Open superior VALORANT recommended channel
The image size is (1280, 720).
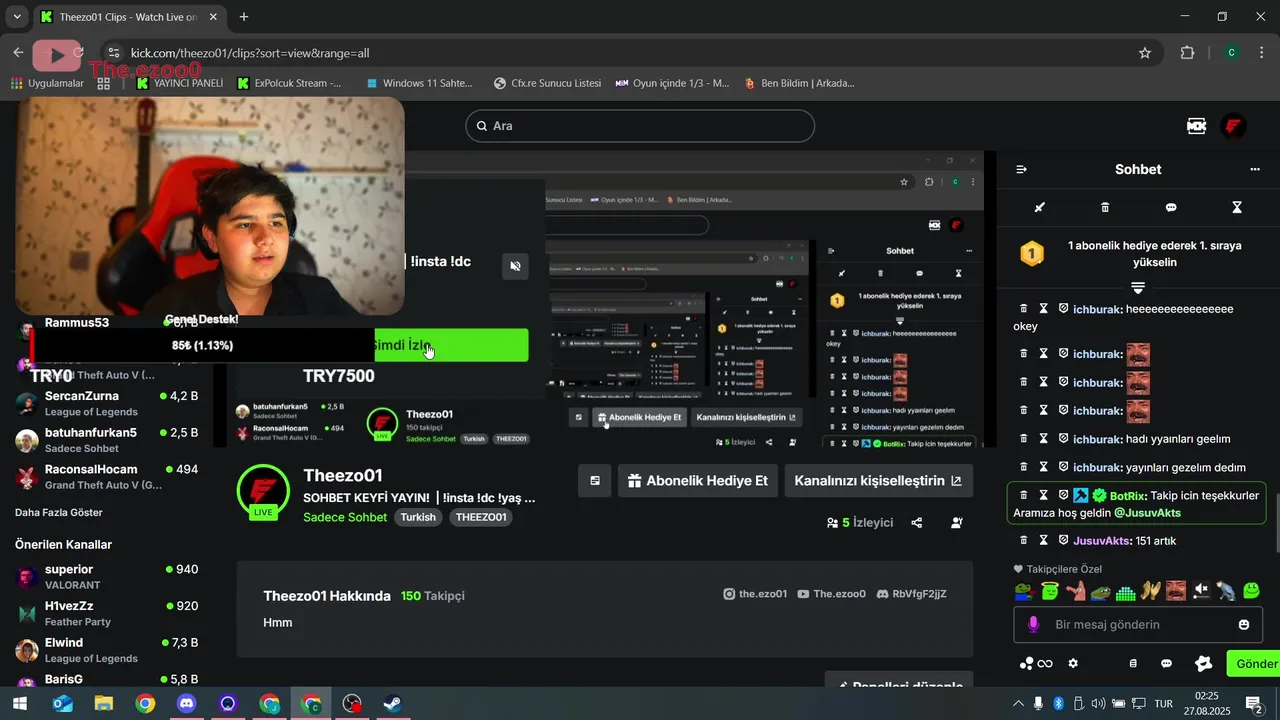pyautogui.click(x=107, y=576)
